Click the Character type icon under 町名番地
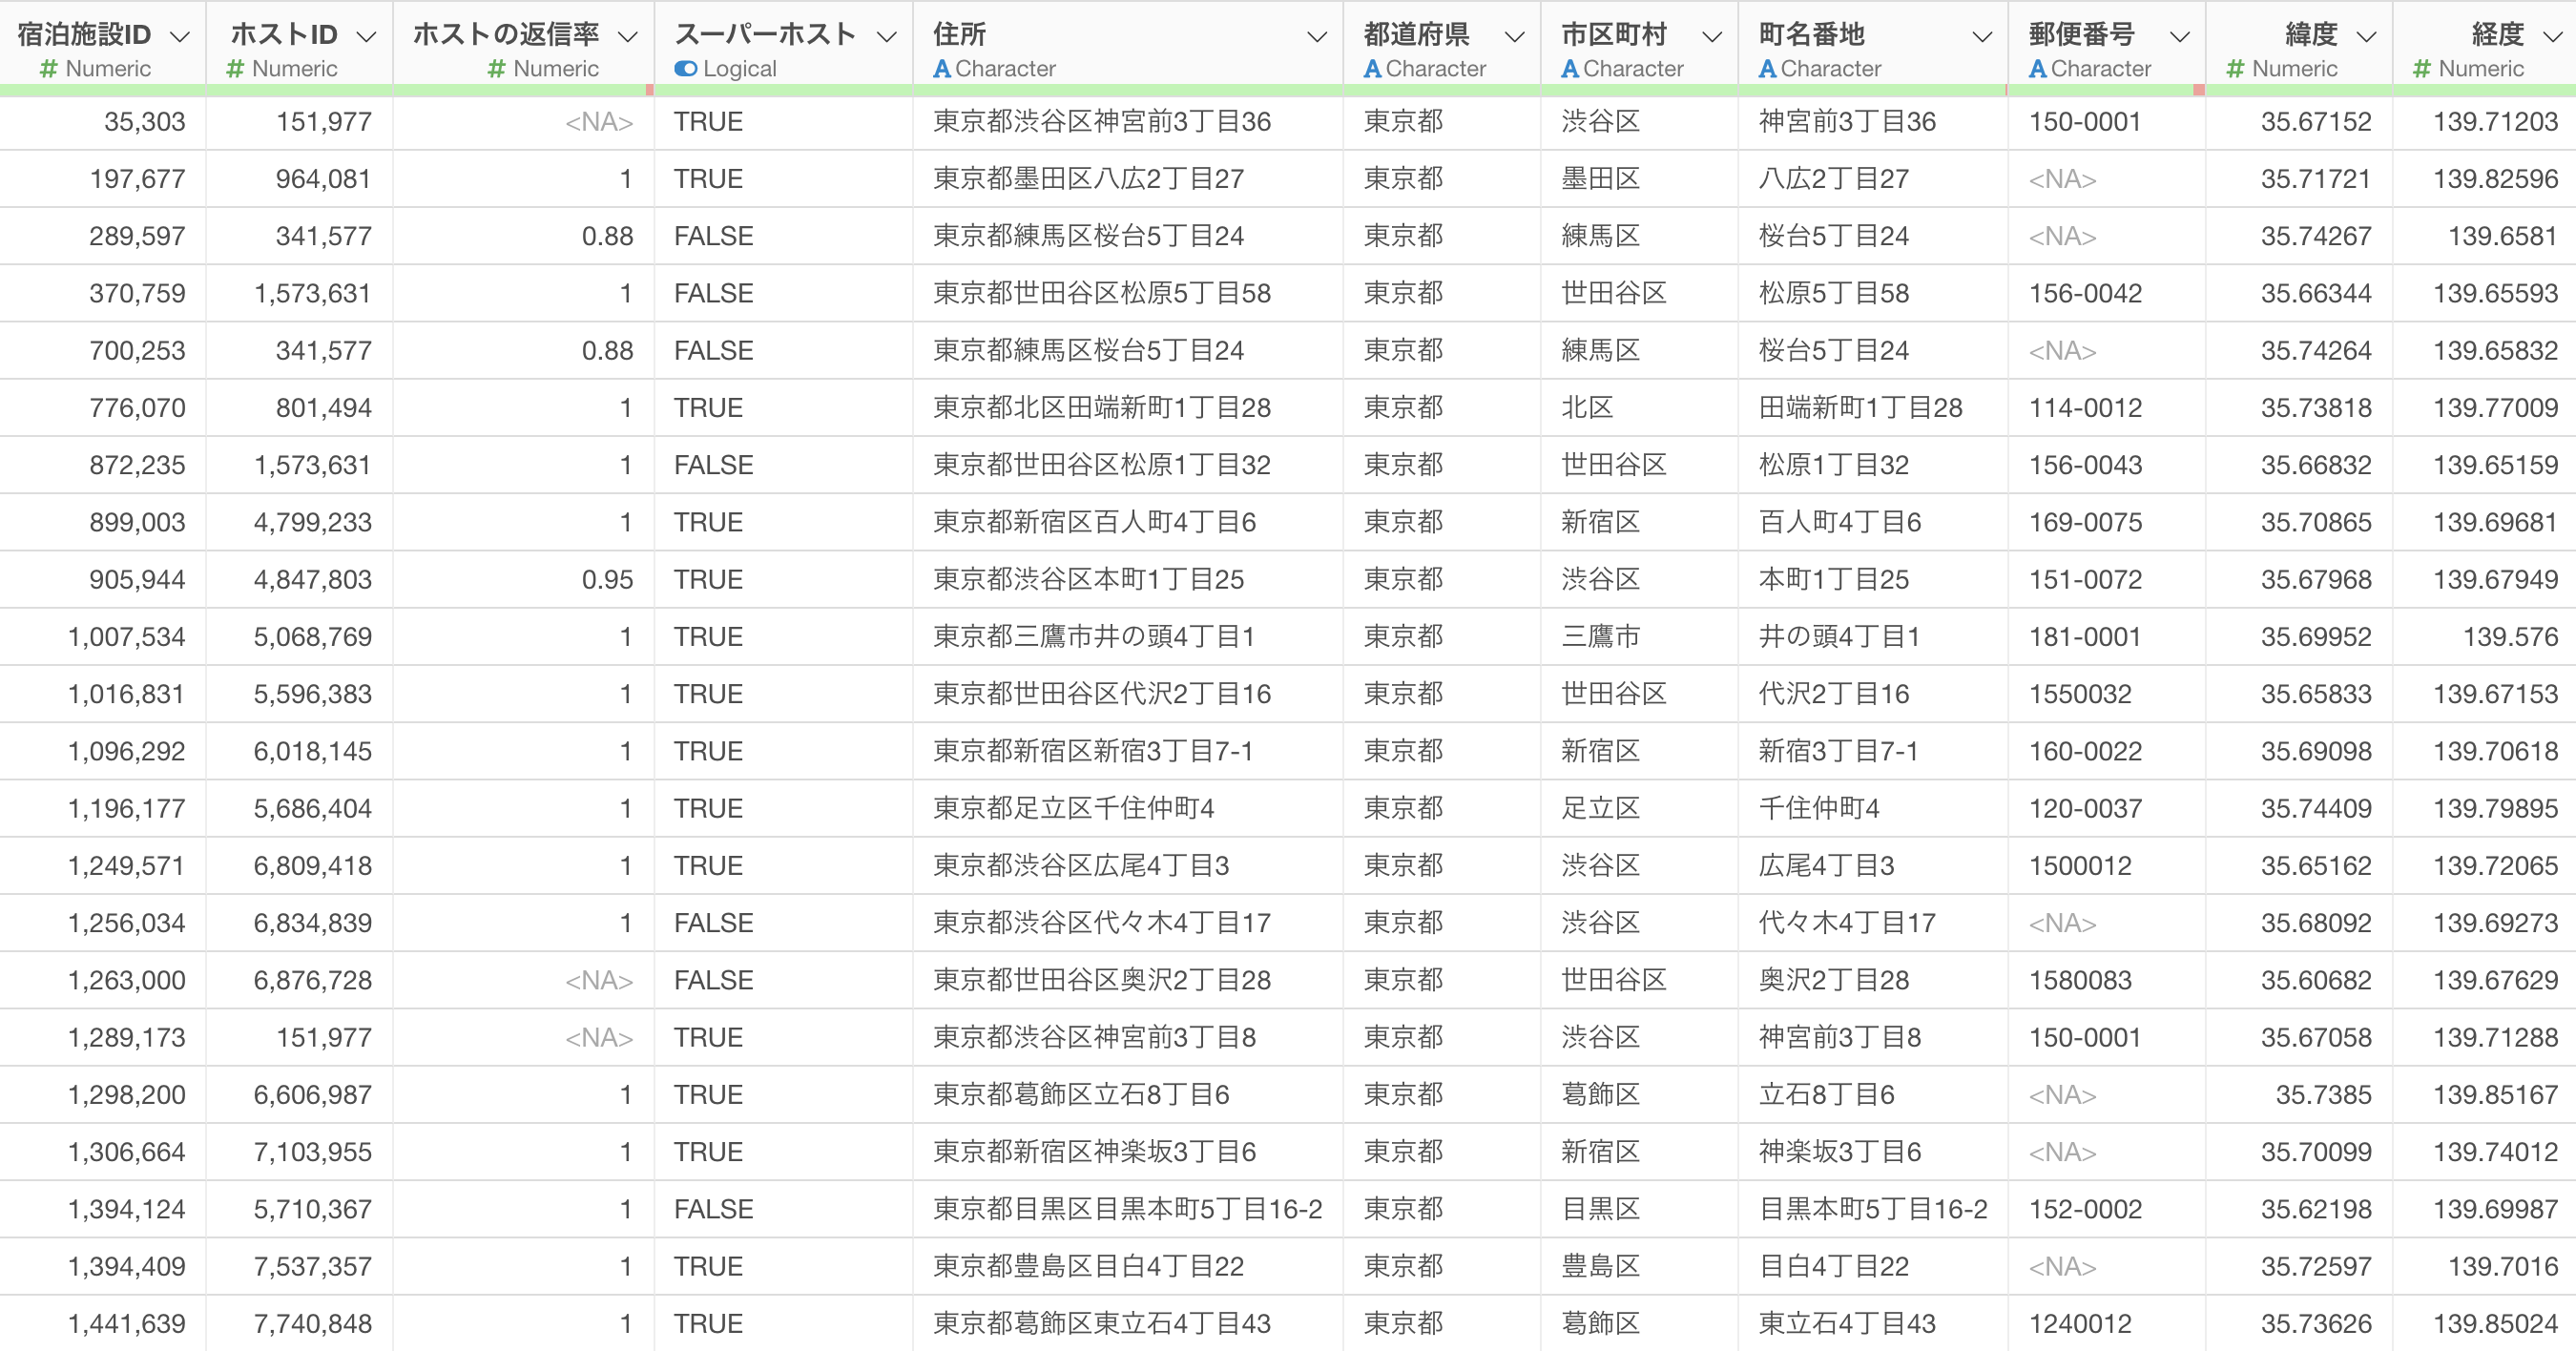2576x1351 pixels. [x=1767, y=69]
